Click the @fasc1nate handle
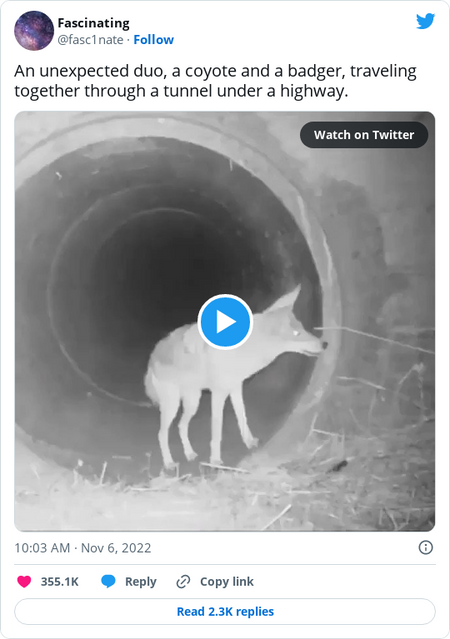450x639 pixels. (x=90, y=40)
